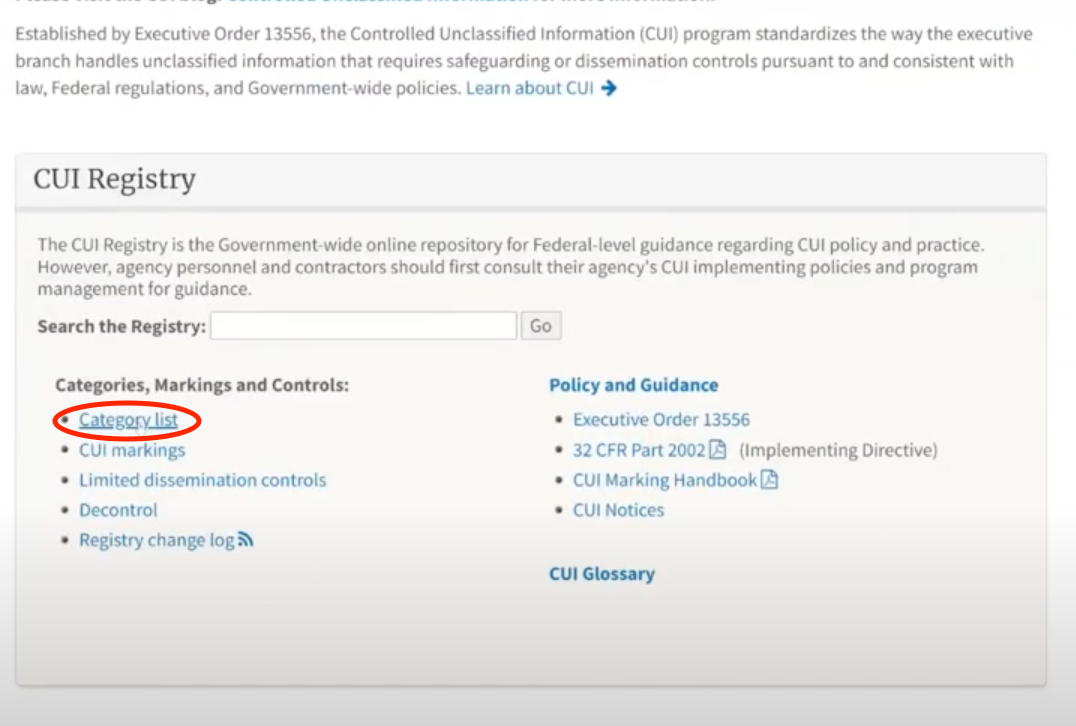Click the Policy and Guidance heading
1076x726 pixels.
633,384
